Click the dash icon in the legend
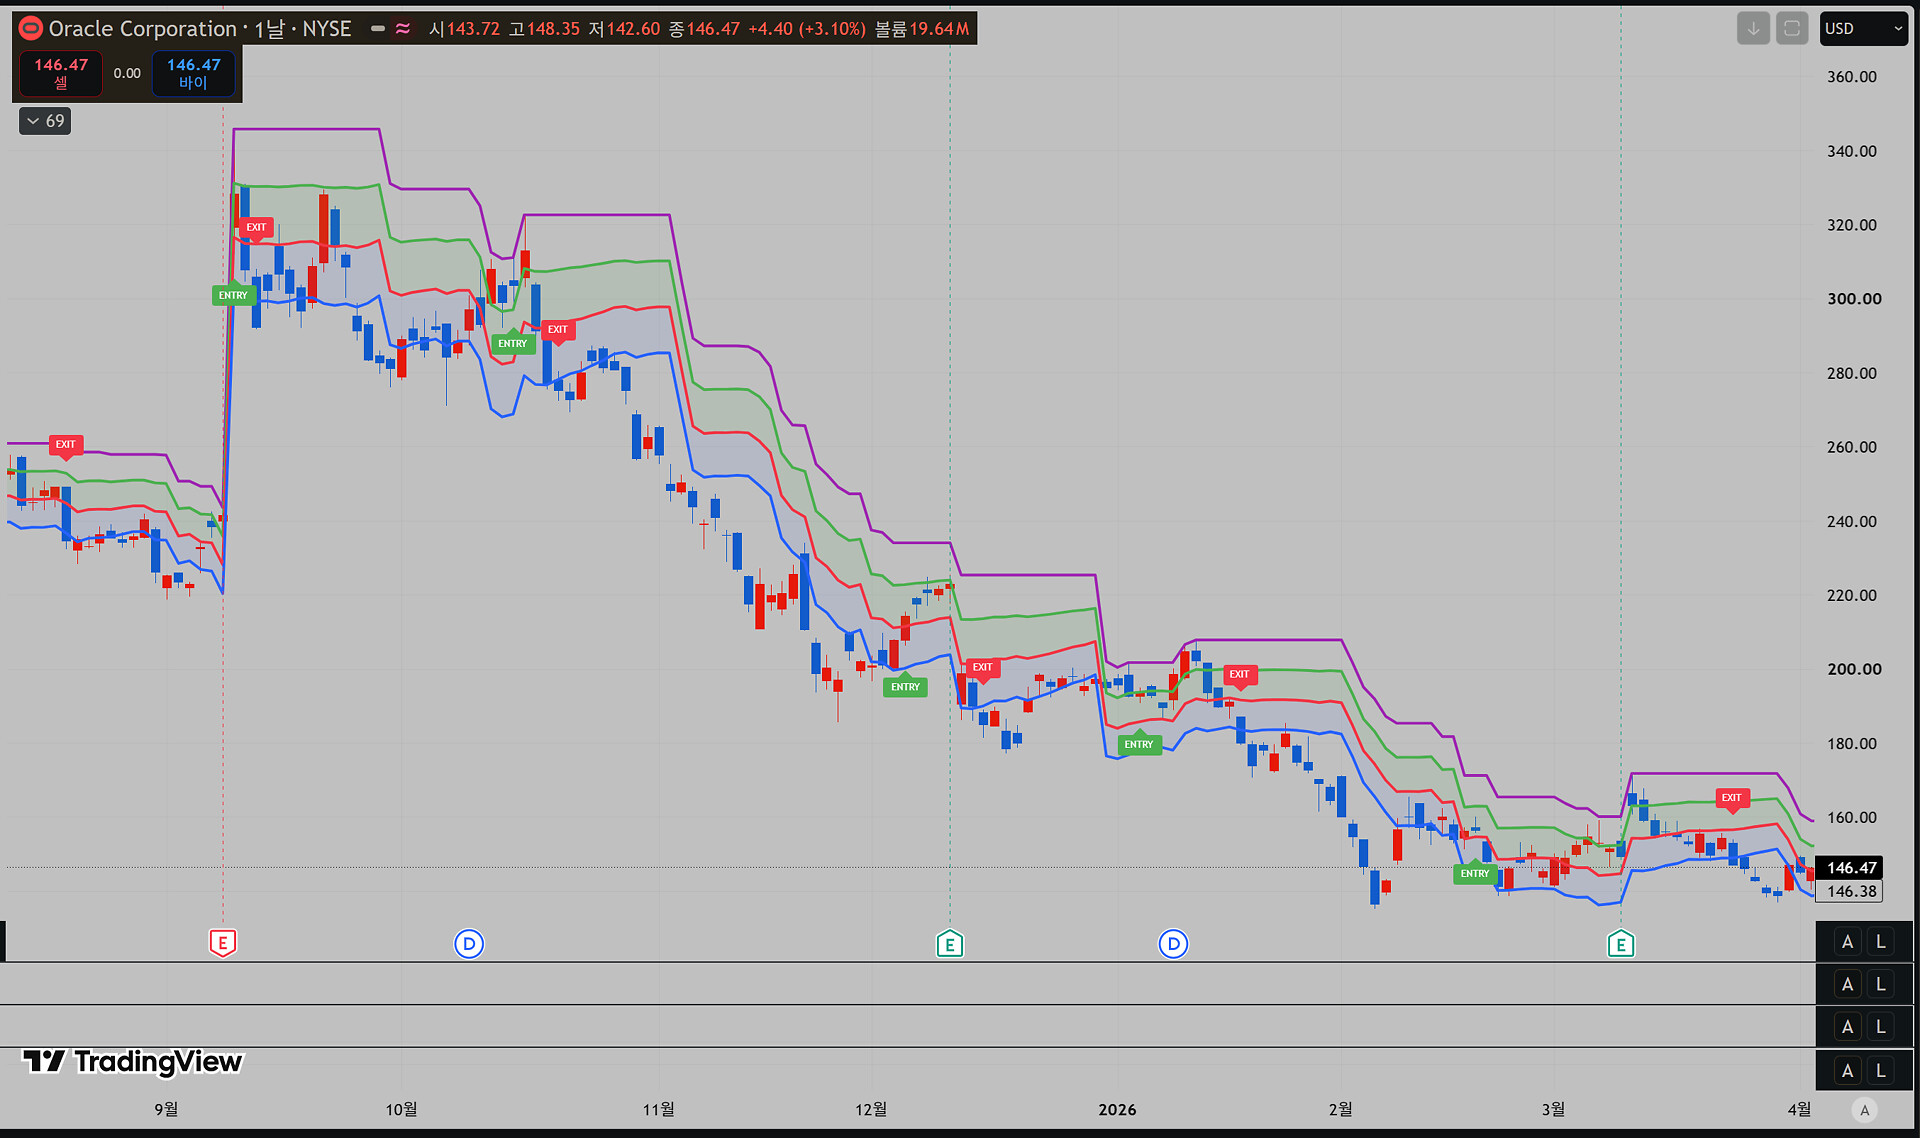 coord(378,29)
